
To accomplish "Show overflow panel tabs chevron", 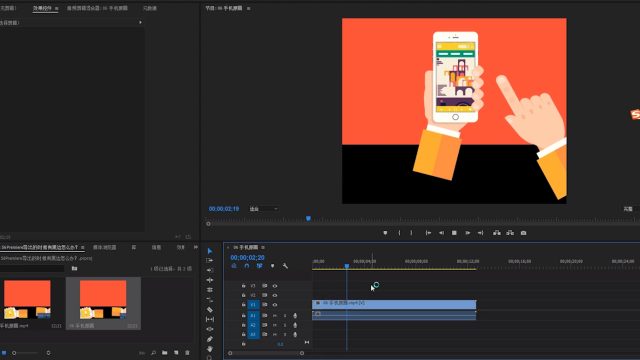I will 196,247.
